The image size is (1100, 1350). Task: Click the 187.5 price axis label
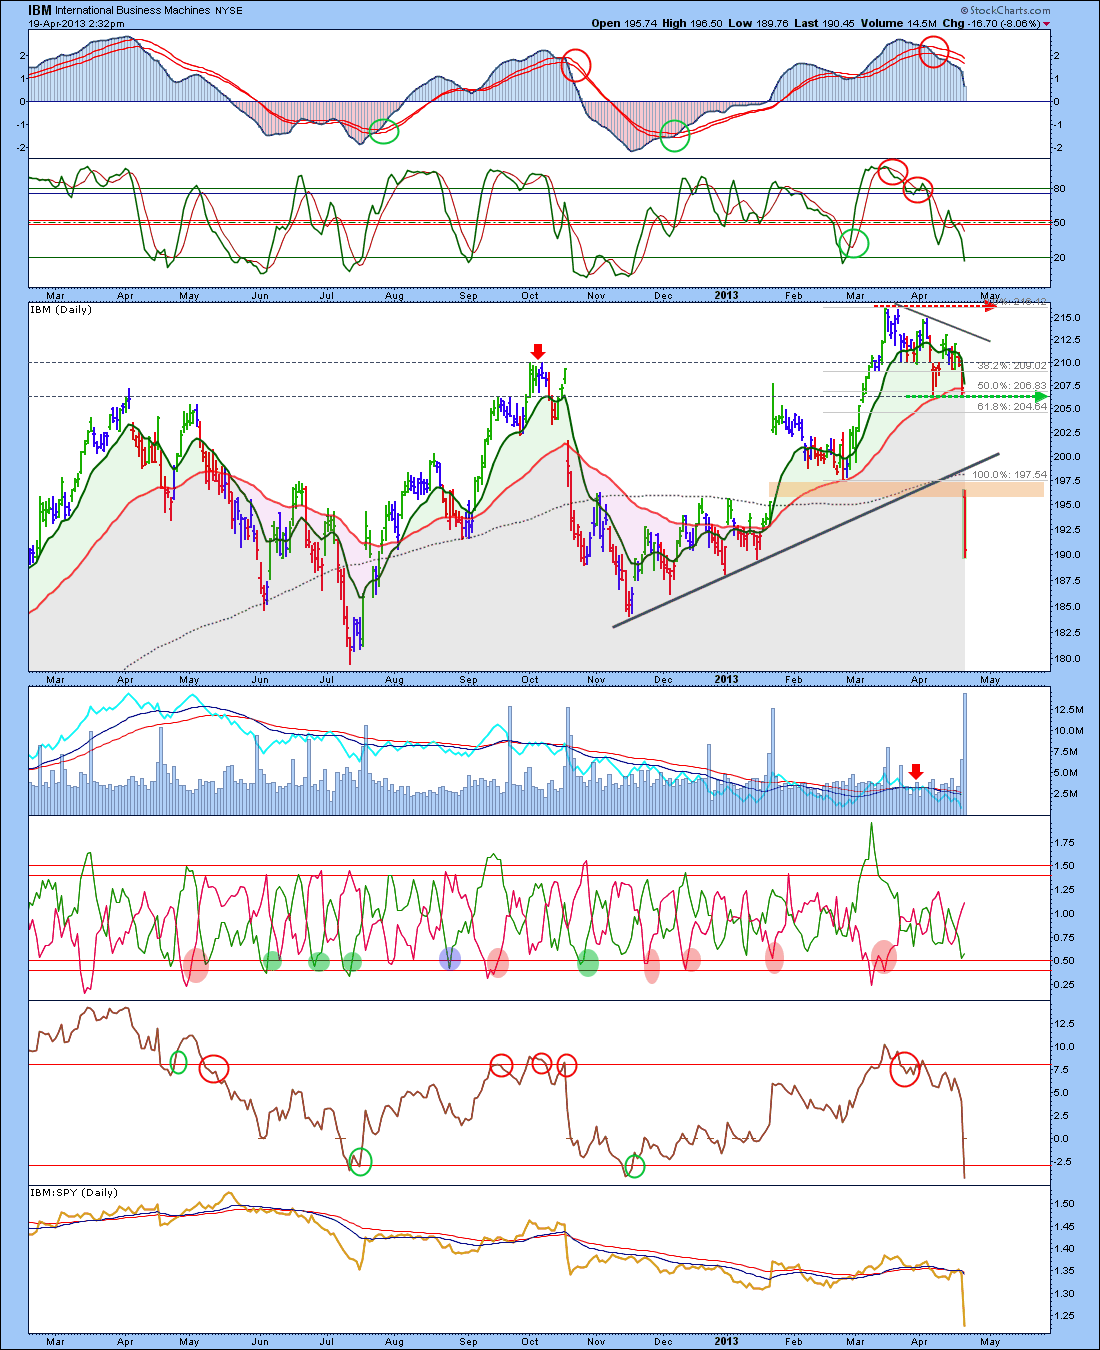pos(1066,581)
